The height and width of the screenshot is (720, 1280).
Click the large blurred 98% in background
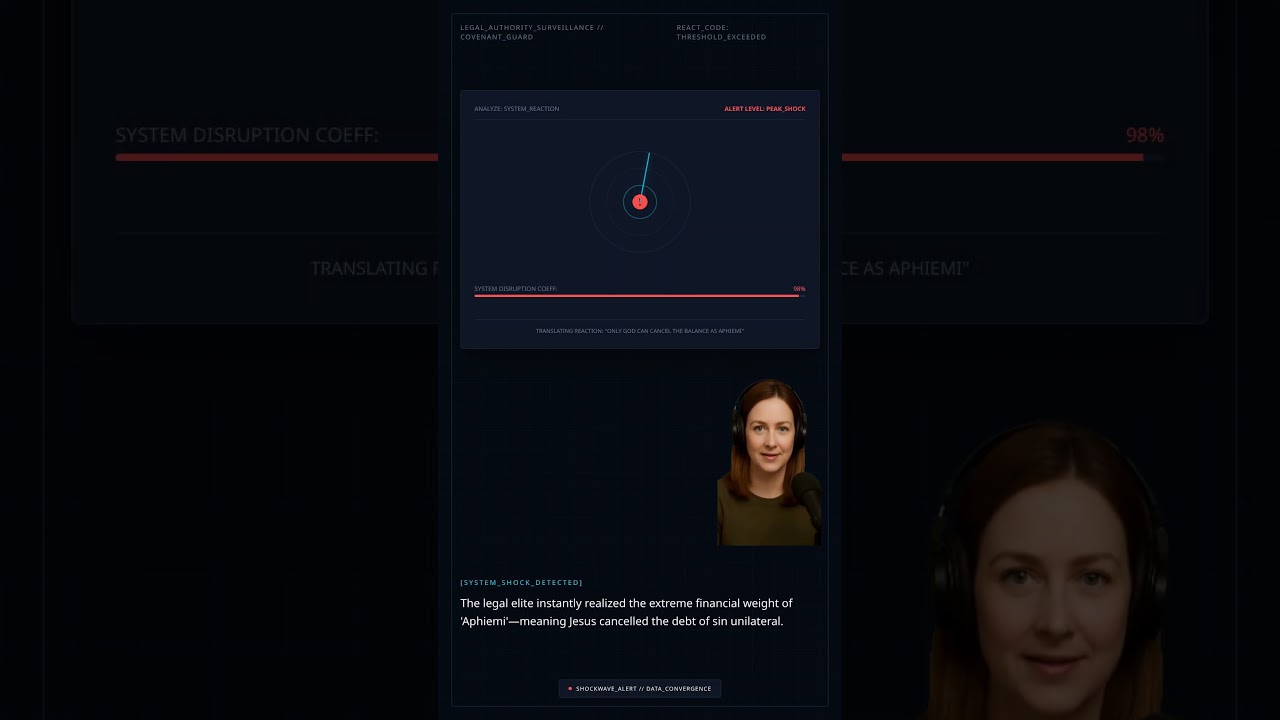pos(1145,135)
